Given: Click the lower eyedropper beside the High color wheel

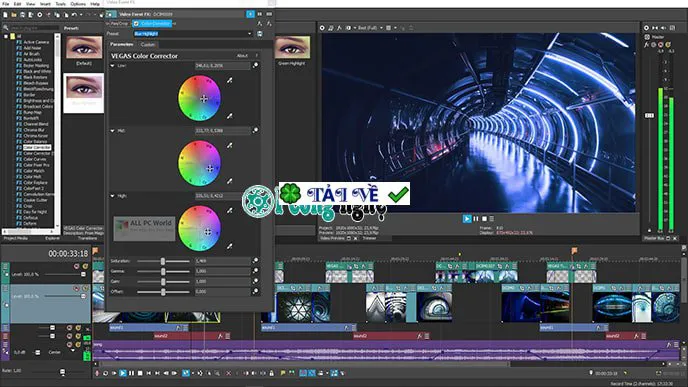Looking at the screenshot, I should [229, 246].
